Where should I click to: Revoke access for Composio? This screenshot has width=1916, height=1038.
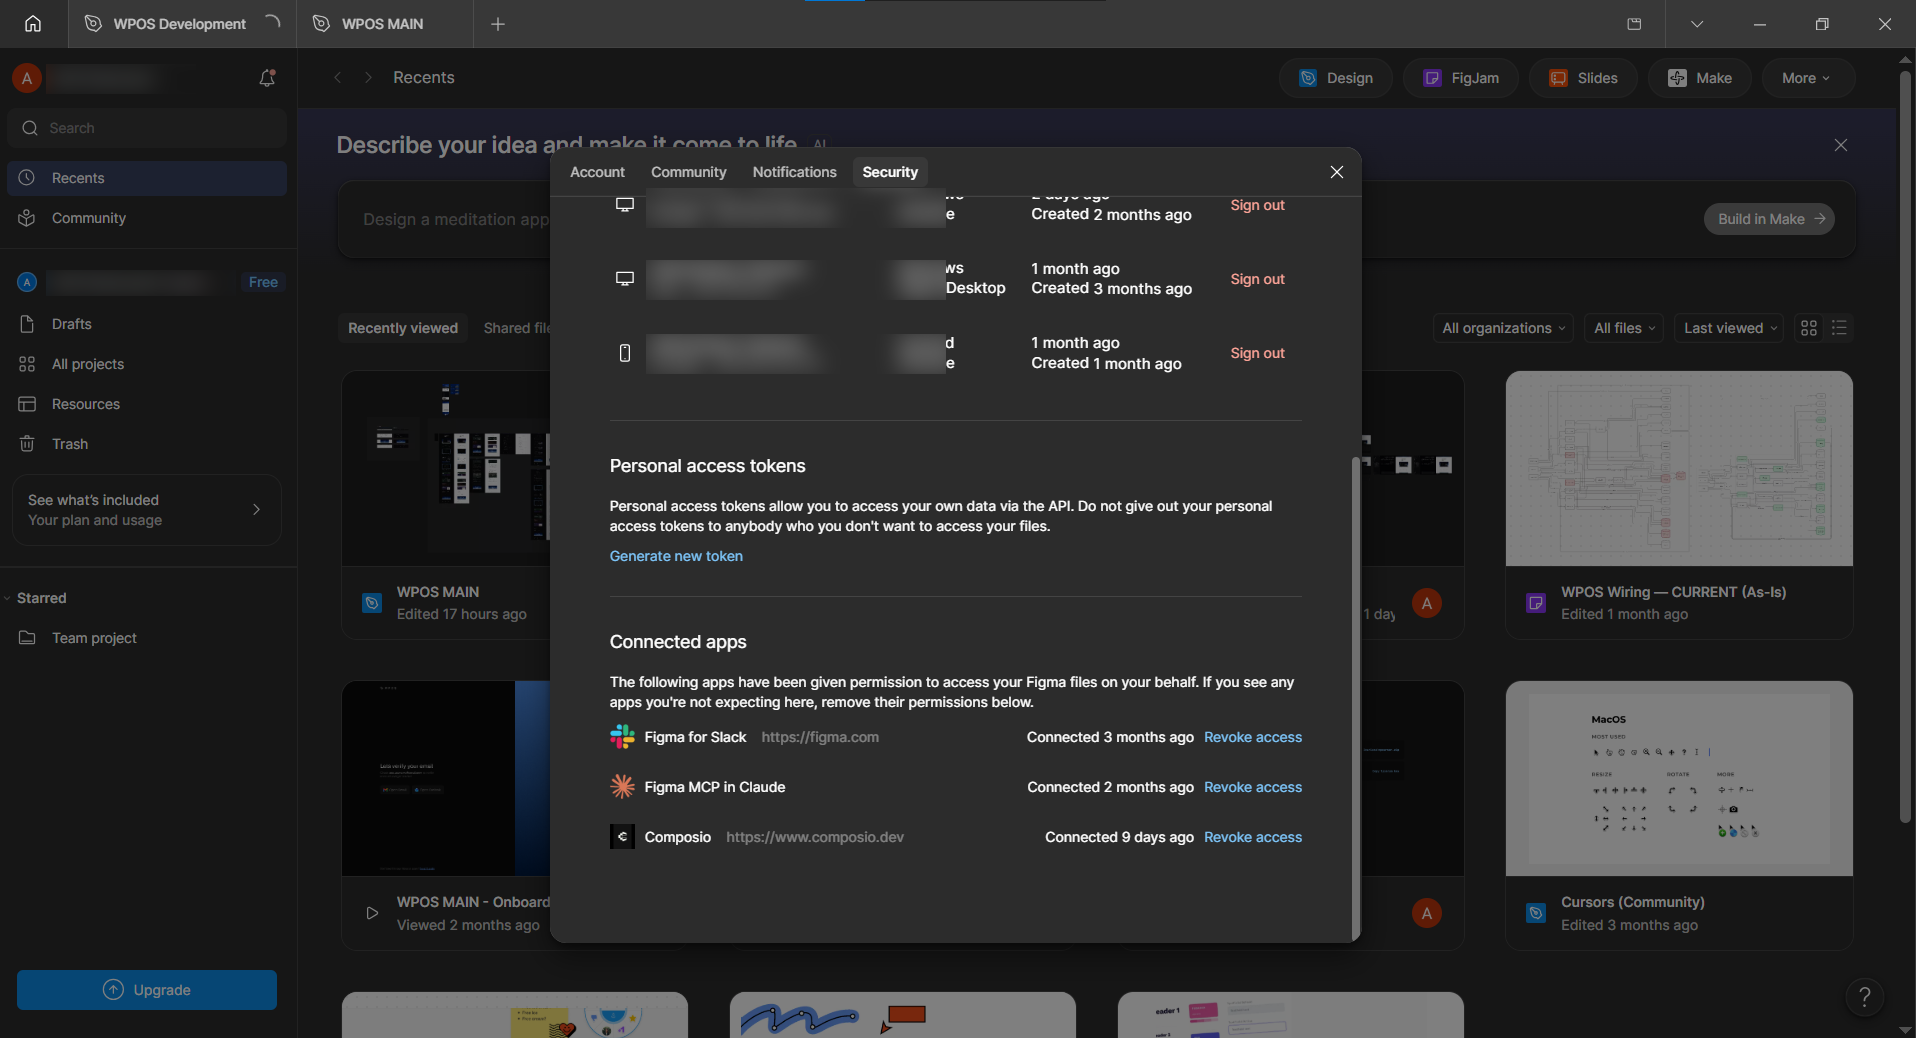point(1253,837)
